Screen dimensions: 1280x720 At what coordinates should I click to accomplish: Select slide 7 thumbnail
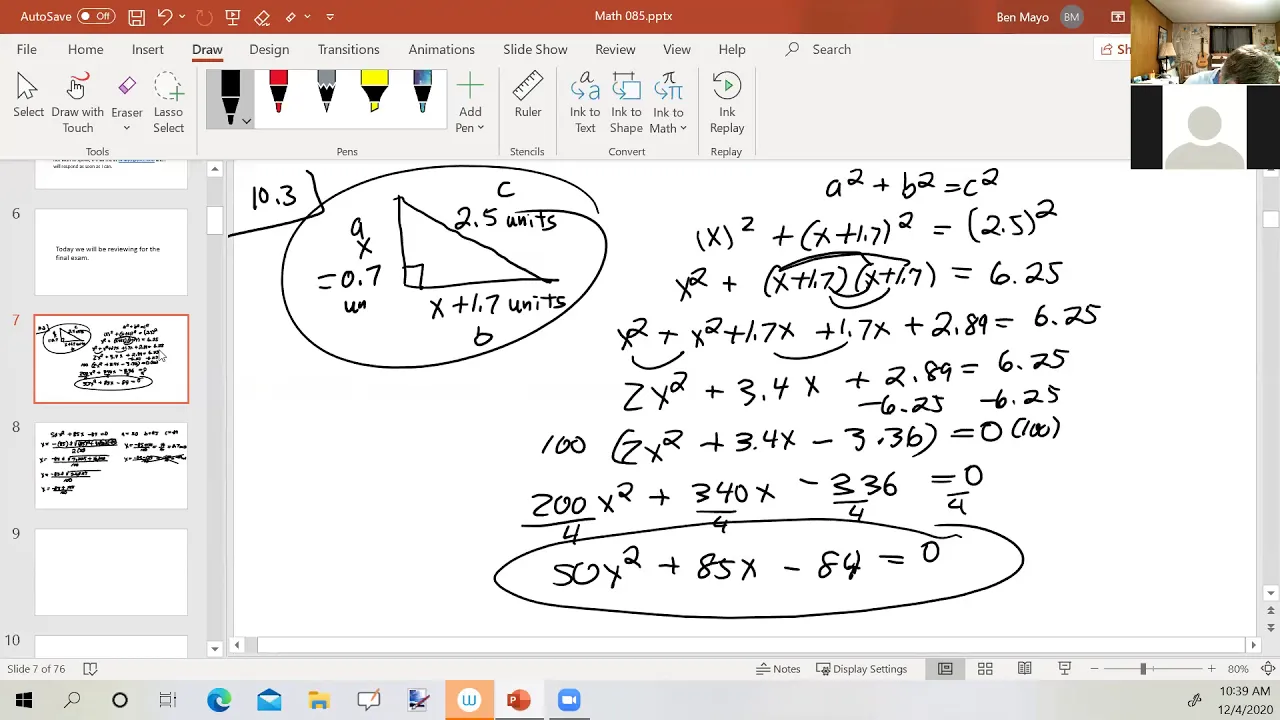(x=111, y=359)
